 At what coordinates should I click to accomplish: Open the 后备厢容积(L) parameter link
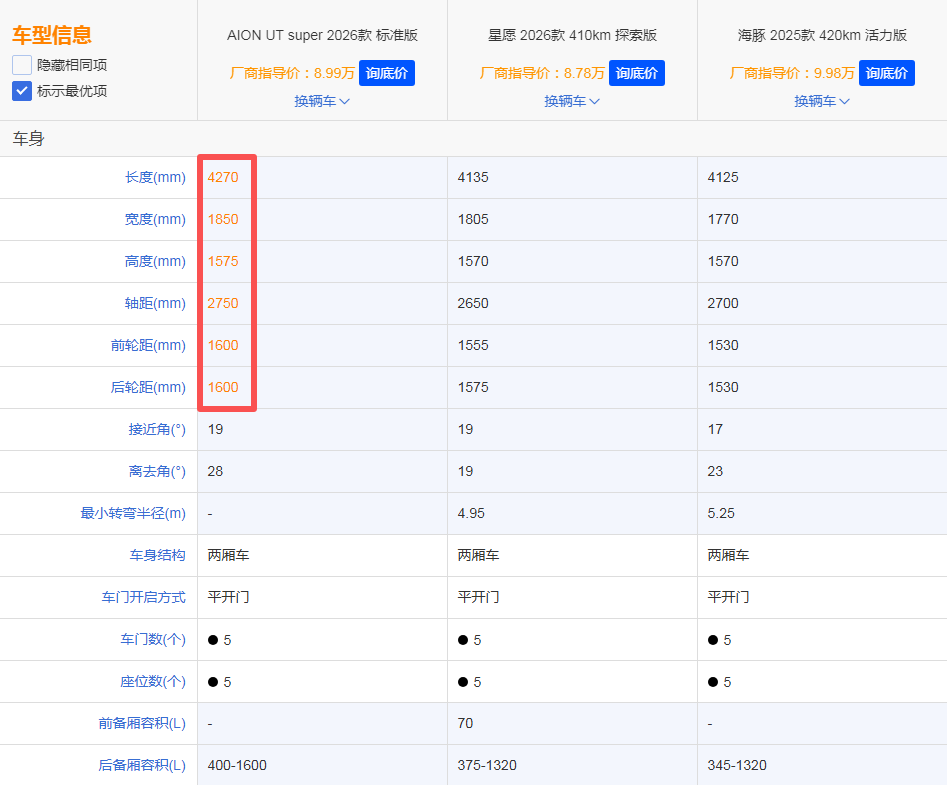142,765
